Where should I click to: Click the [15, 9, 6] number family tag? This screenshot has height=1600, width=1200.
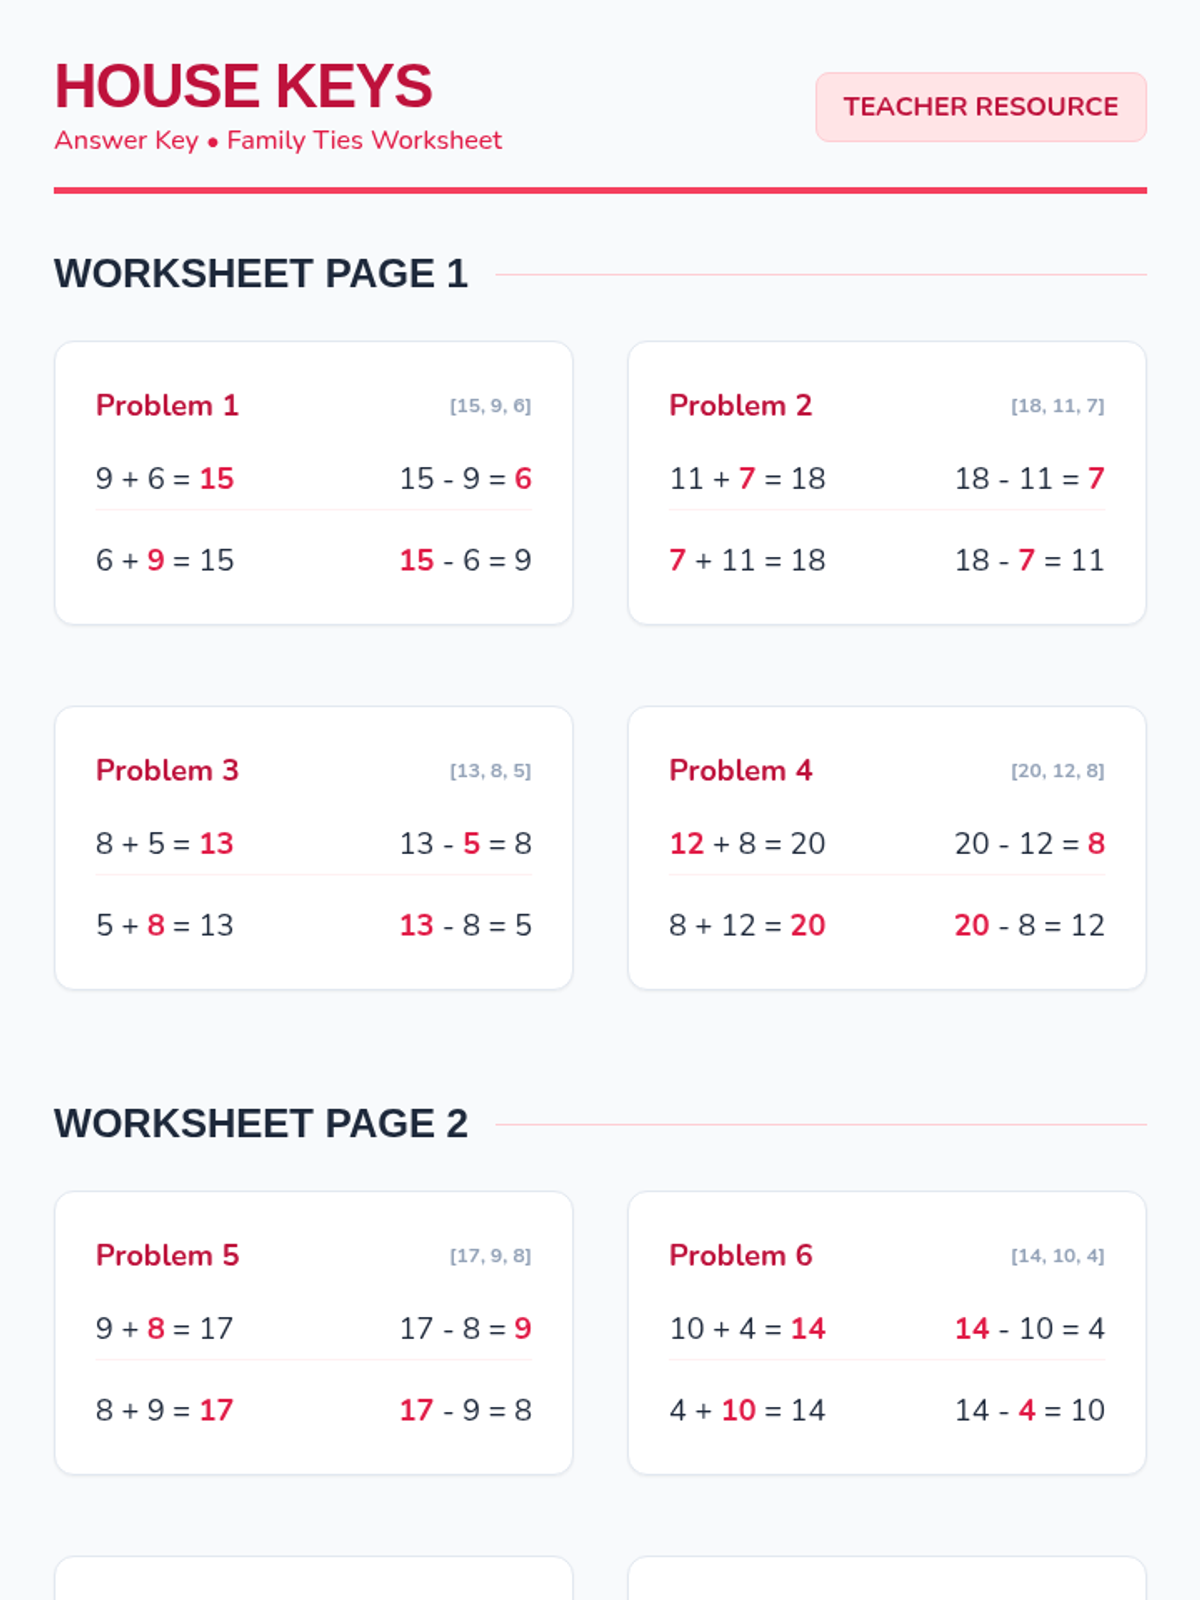[x=490, y=406]
